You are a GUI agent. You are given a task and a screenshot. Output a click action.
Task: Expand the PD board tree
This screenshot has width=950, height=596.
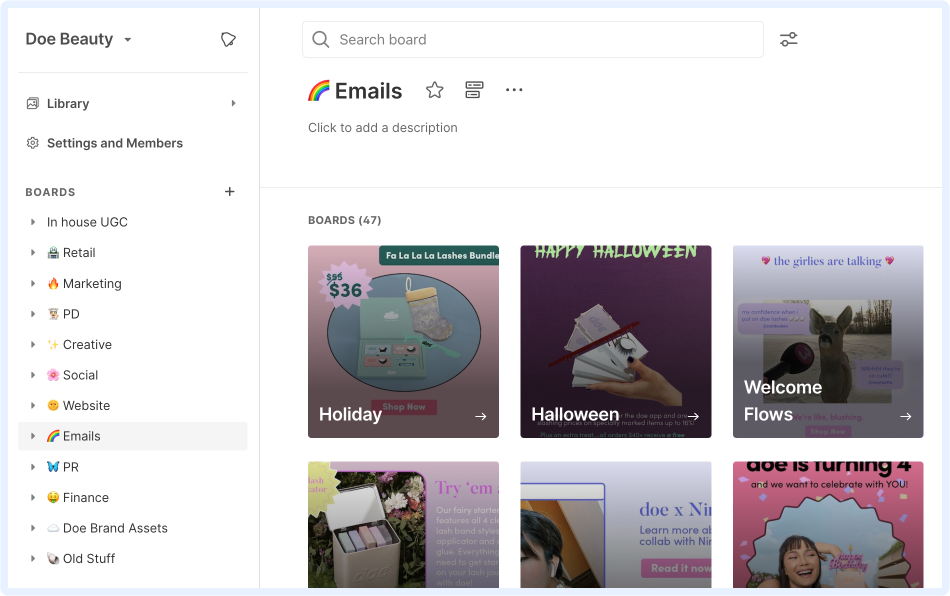(x=33, y=314)
